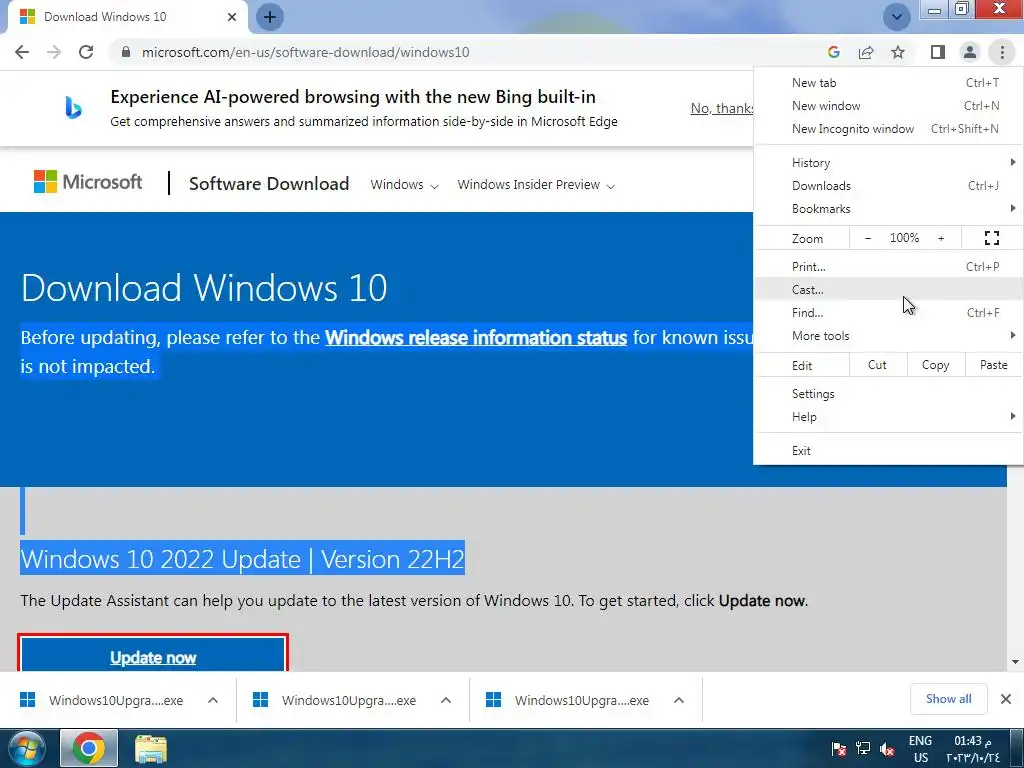
Task: Decrease zoom with the minus button
Action: click(x=868, y=238)
